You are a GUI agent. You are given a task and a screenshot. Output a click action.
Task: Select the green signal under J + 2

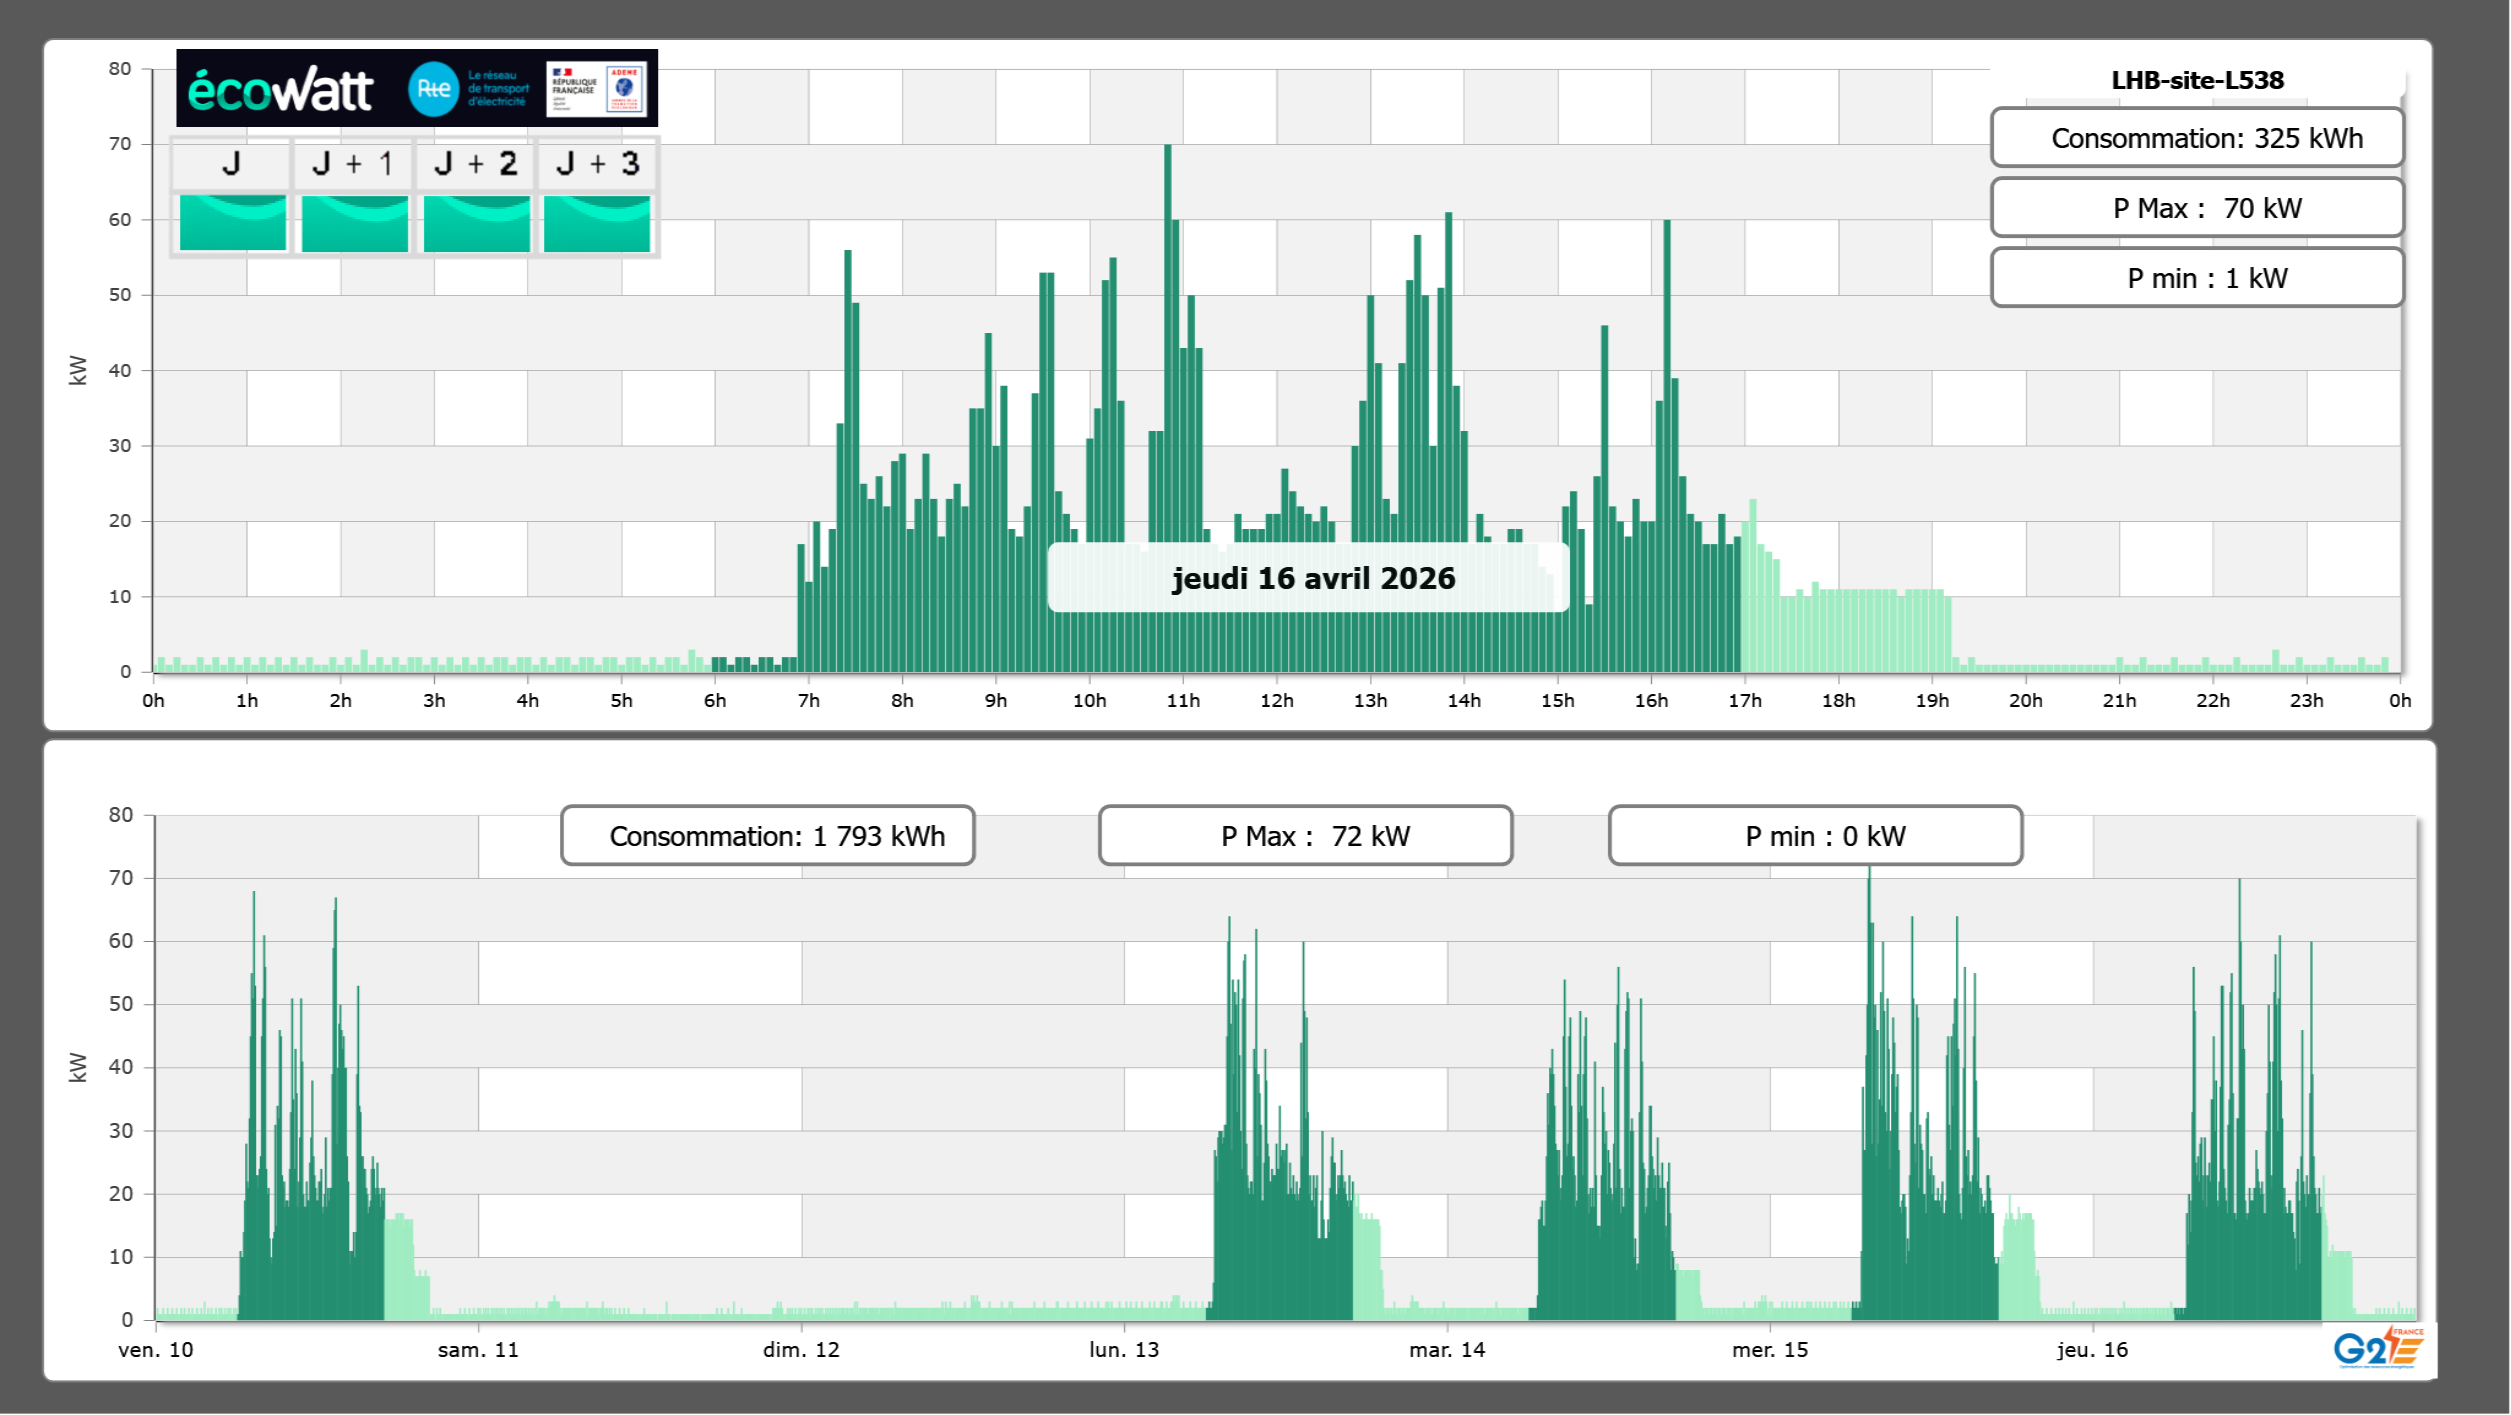[x=476, y=222]
